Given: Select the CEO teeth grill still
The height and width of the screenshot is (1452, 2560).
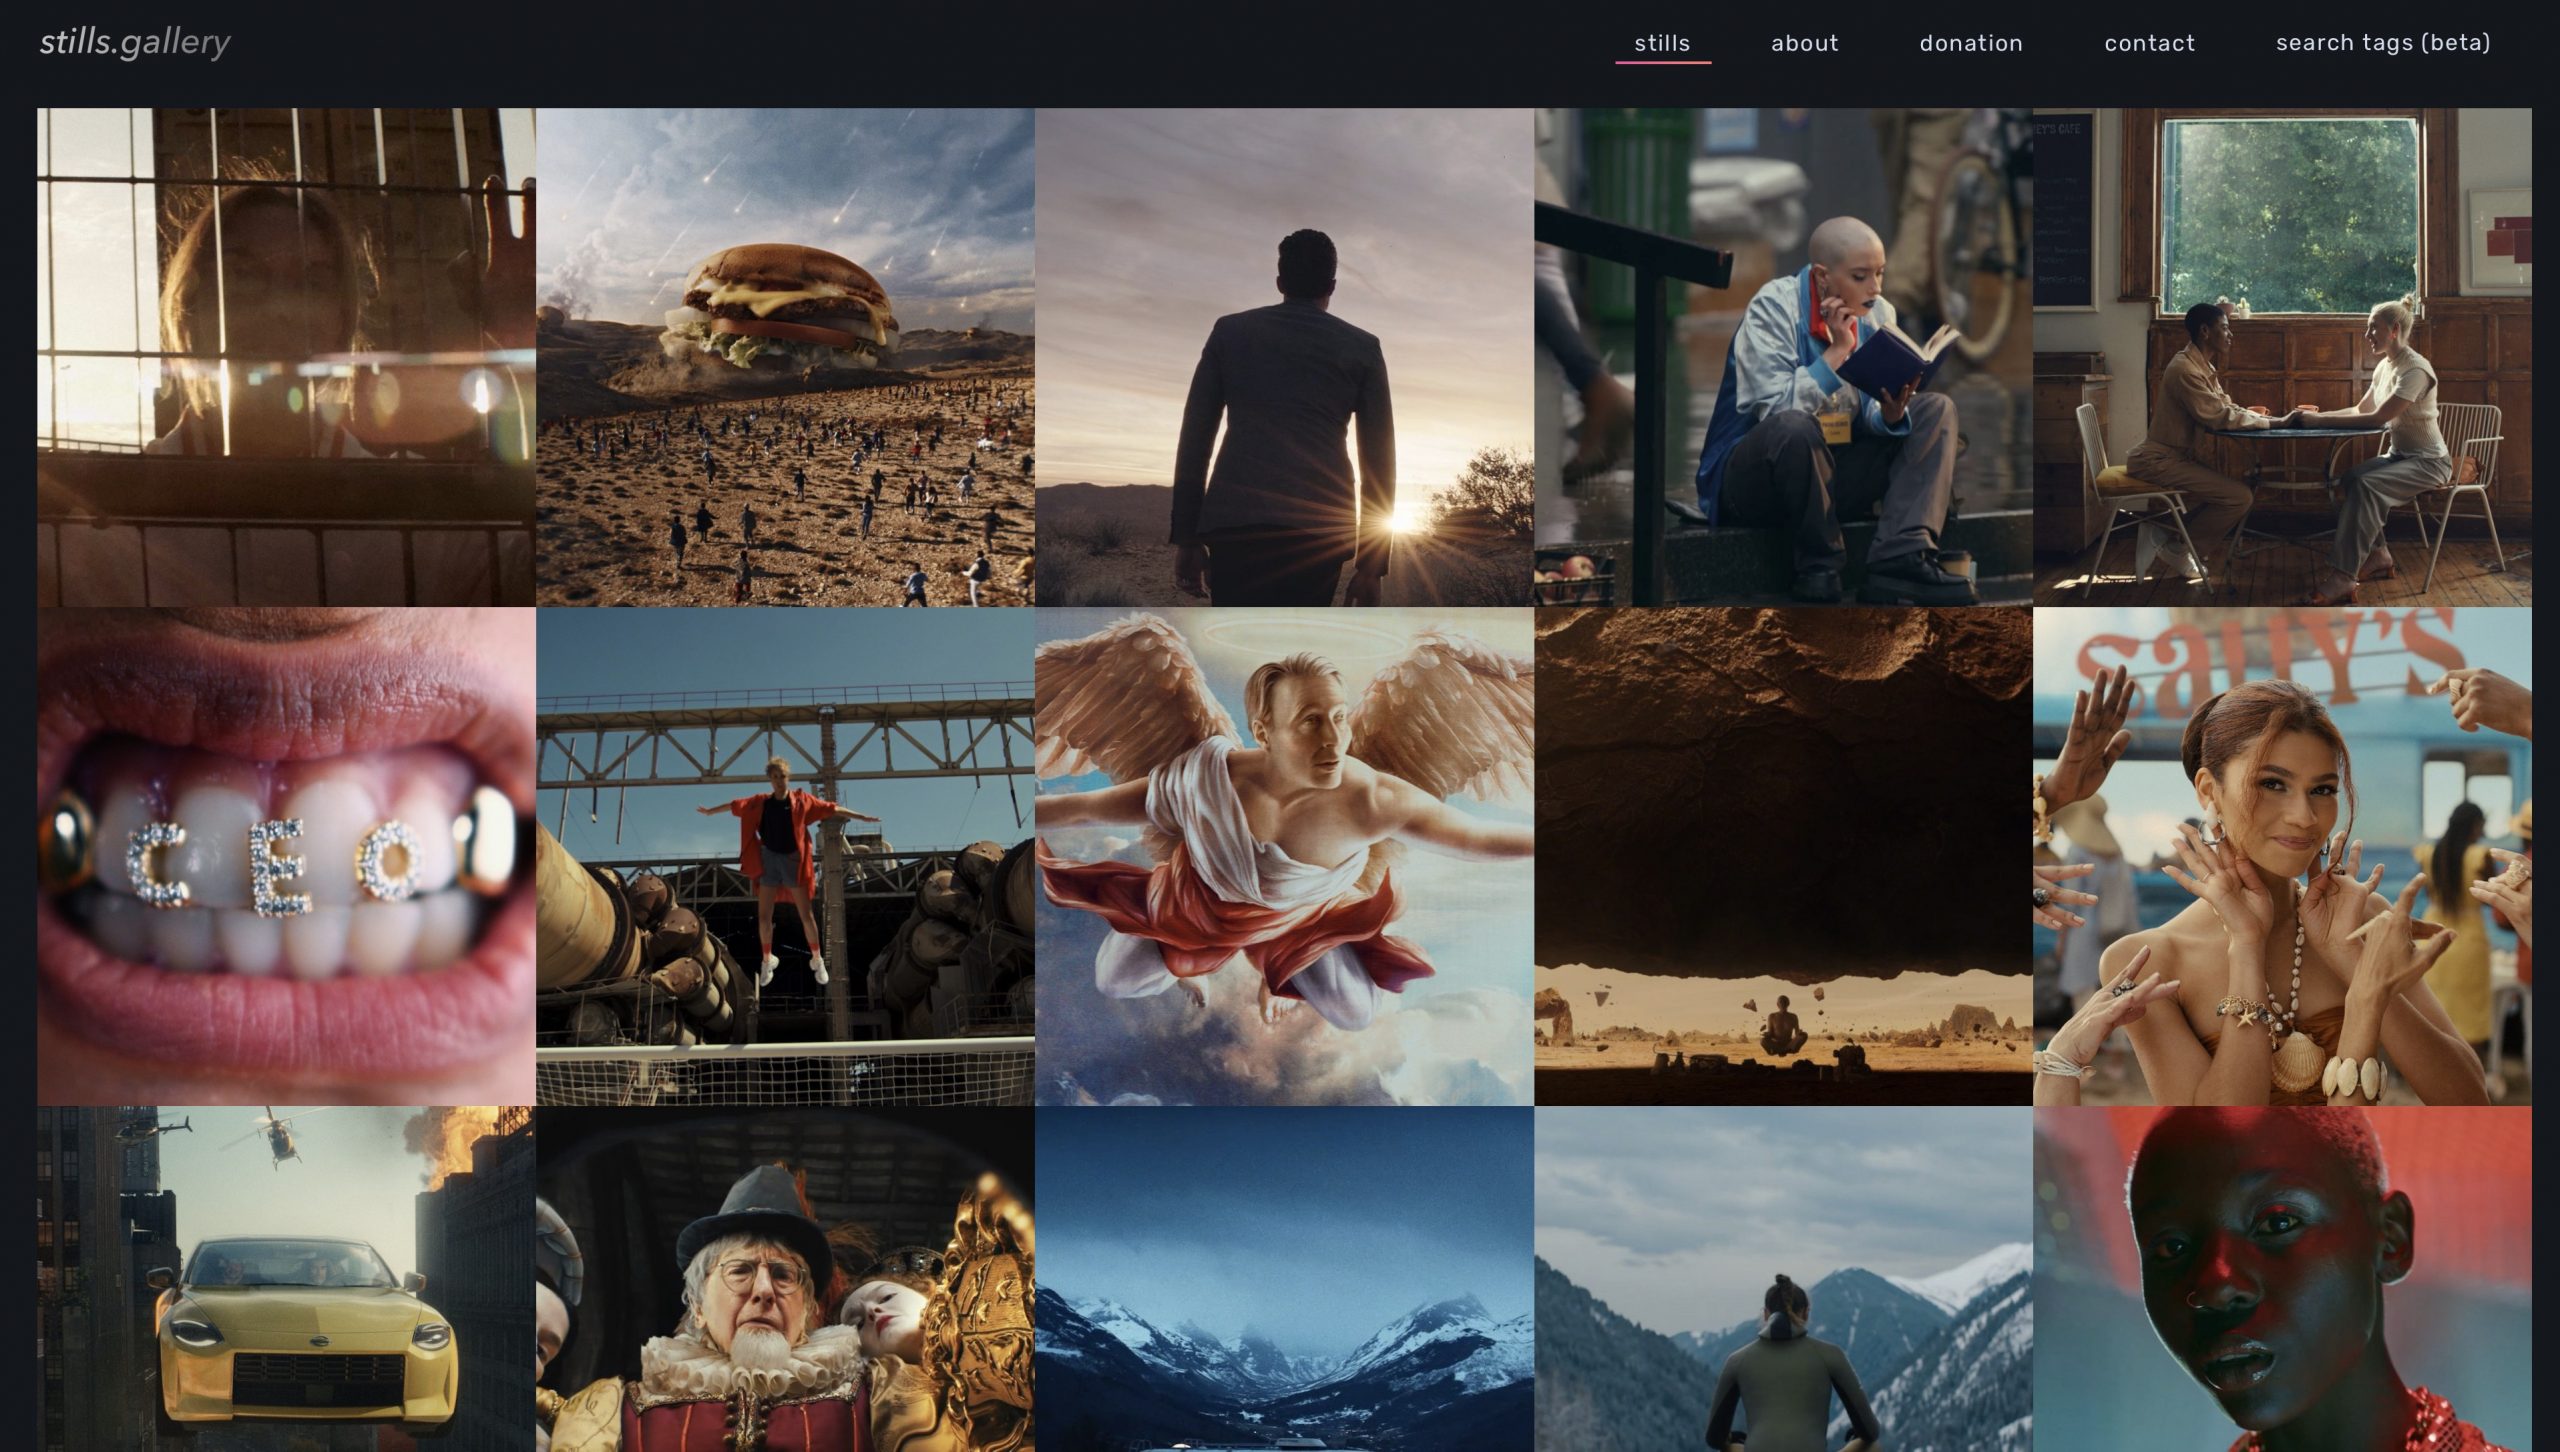Looking at the screenshot, I should coord(286,856).
